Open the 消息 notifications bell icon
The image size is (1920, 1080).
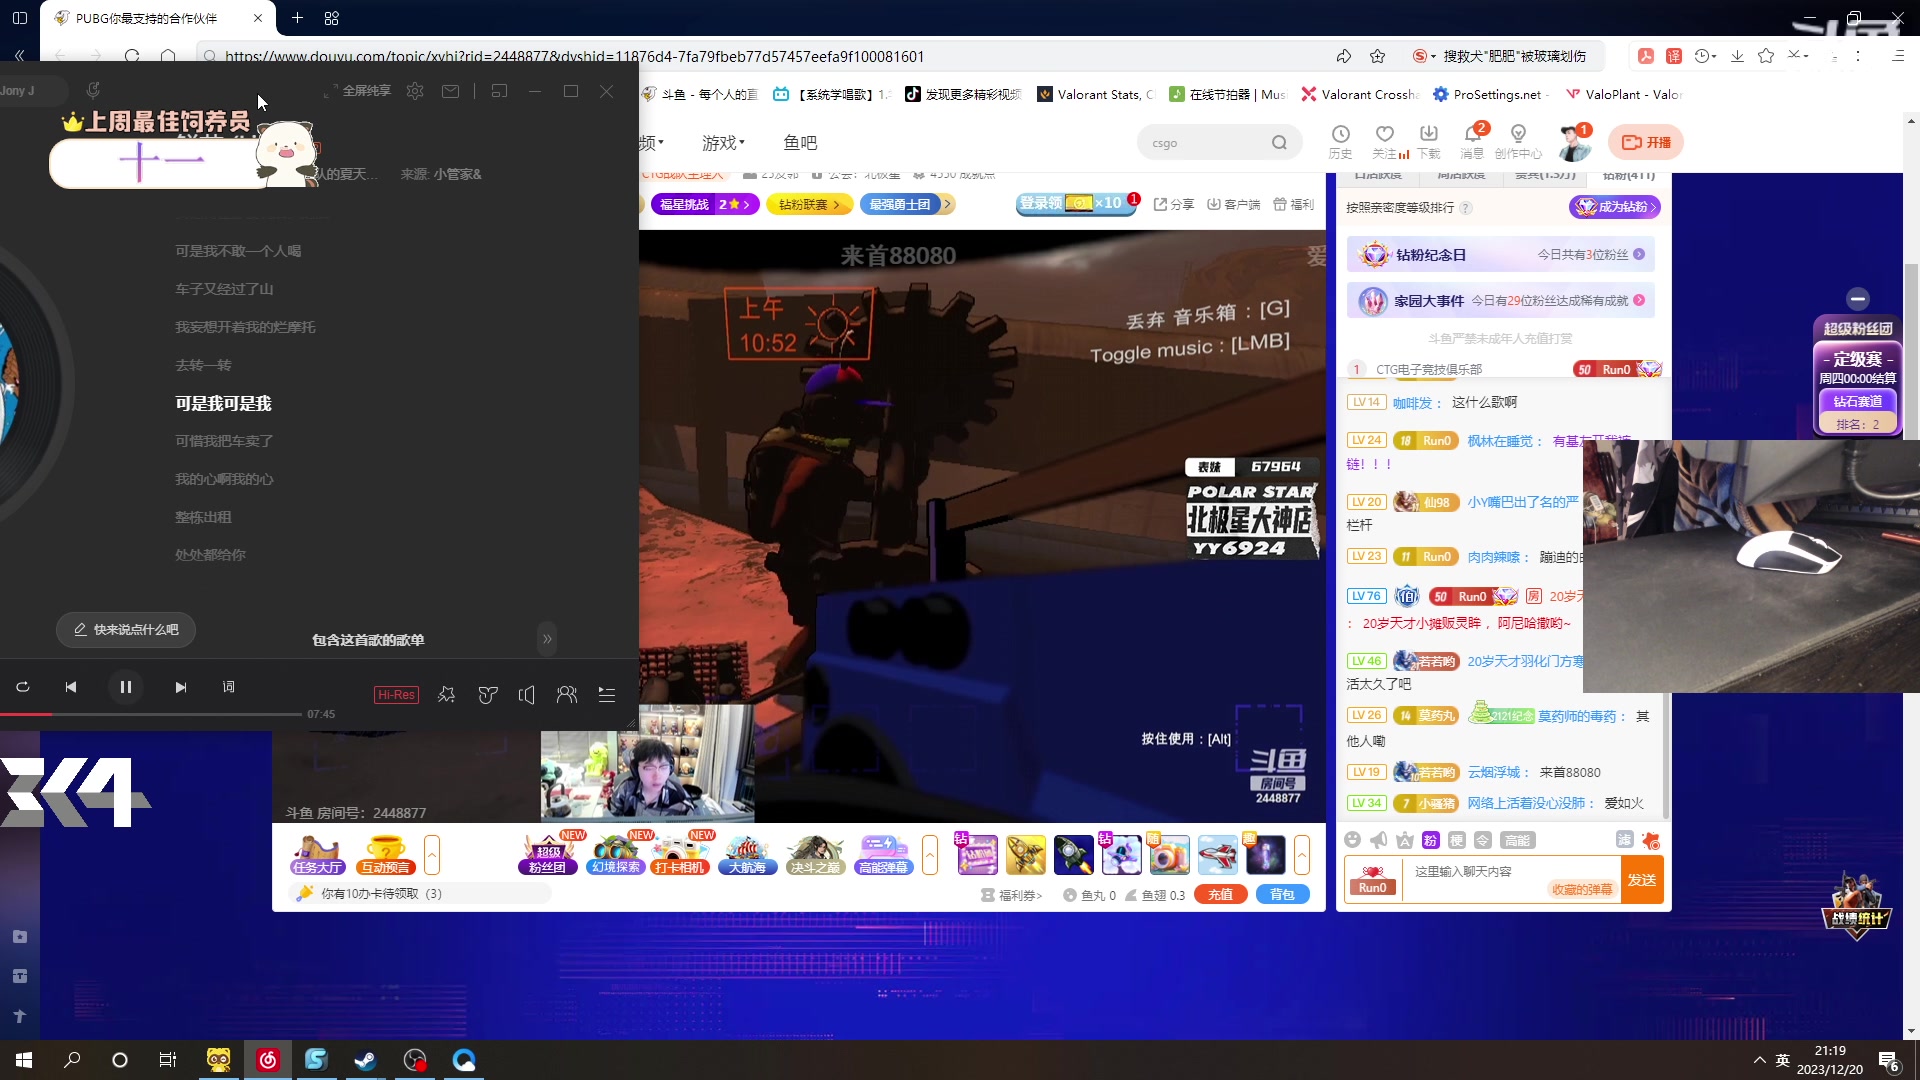click(x=1472, y=135)
